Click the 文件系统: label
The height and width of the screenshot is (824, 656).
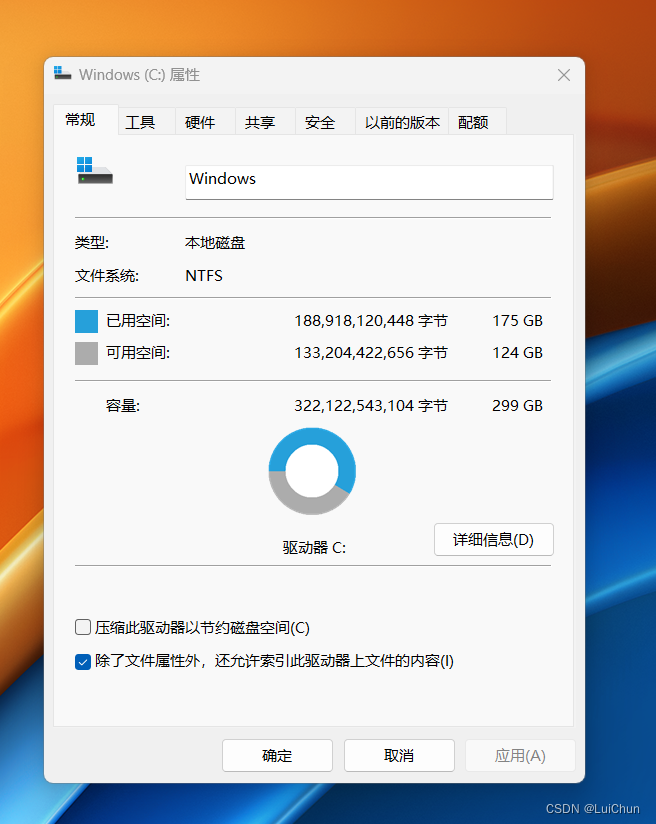[x=107, y=276]
